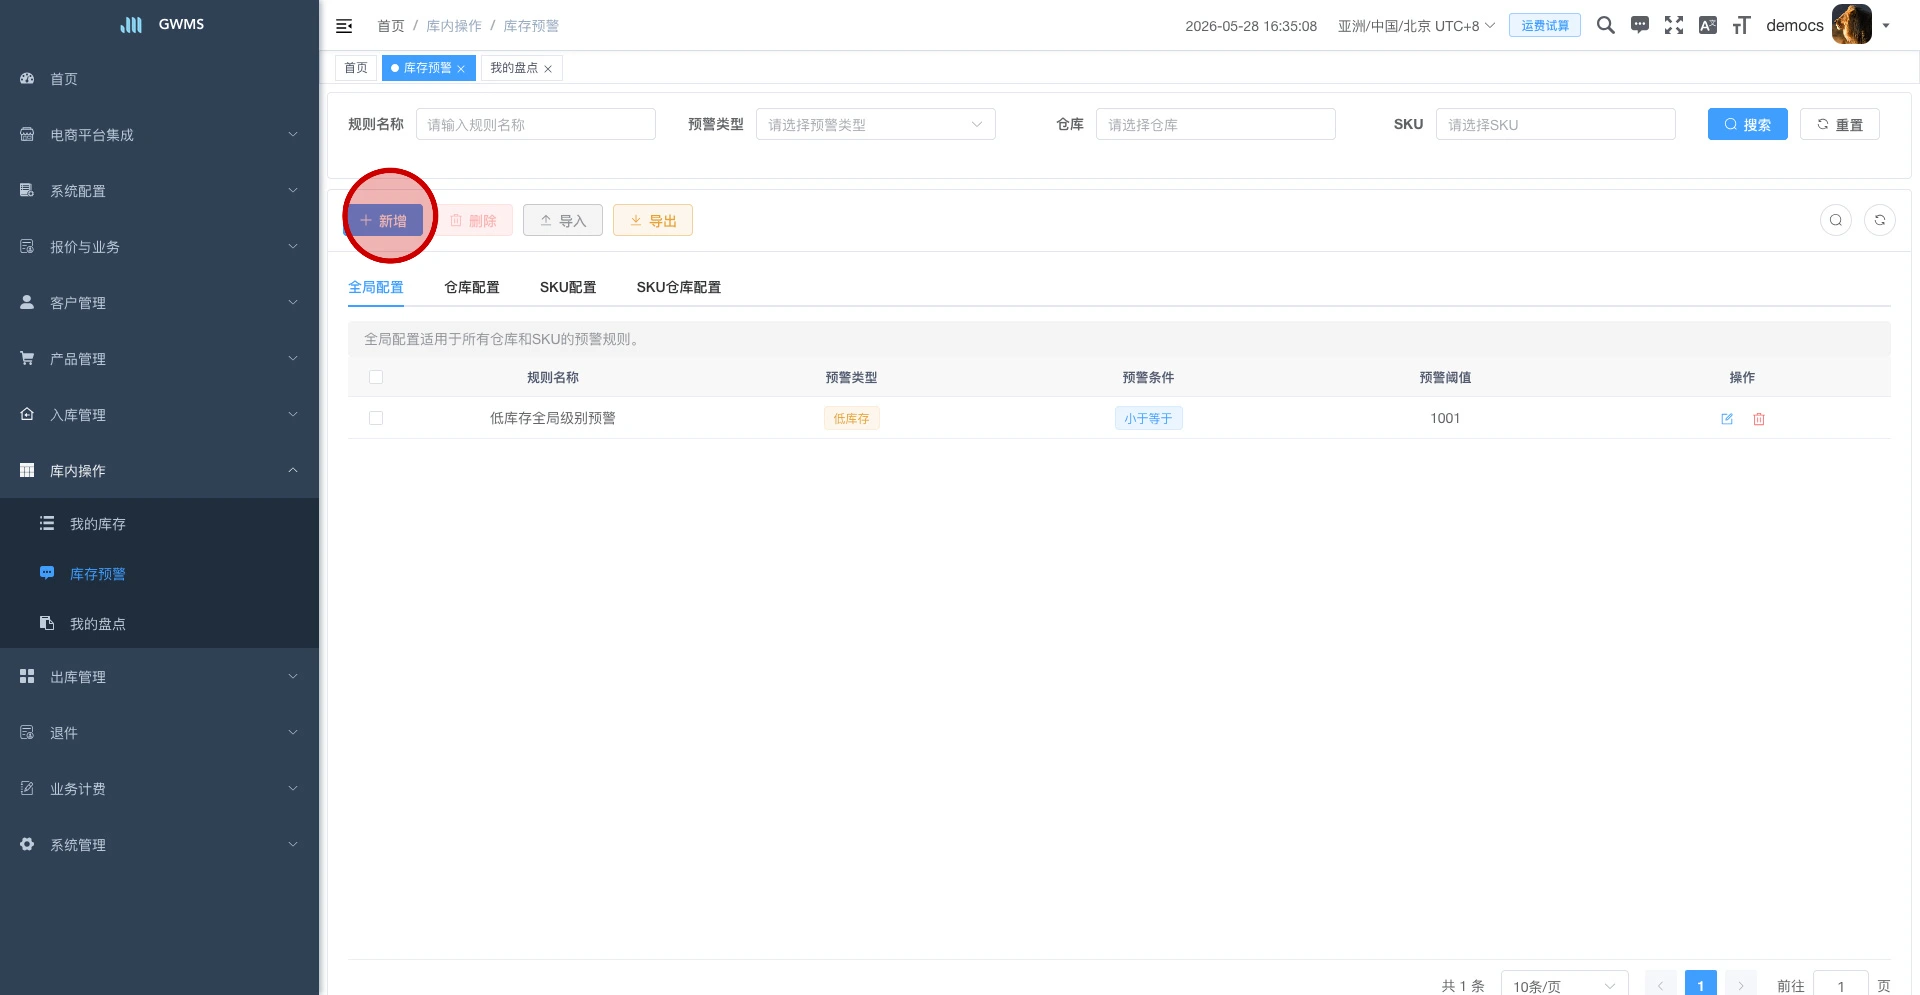Click the 低库存 tag
1920x995 pixels.
pyautogui.click(x=852, y=418)
